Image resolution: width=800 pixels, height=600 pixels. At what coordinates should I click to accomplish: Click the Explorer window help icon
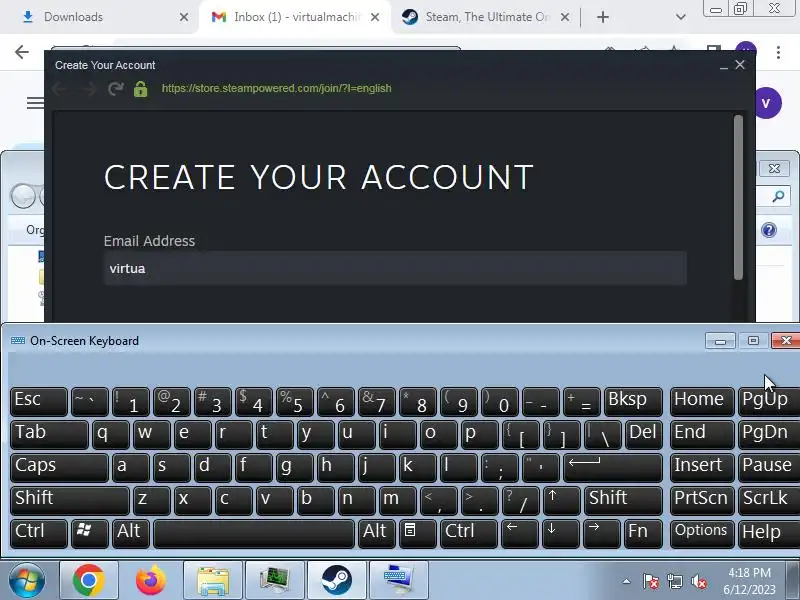coord(769,230)
